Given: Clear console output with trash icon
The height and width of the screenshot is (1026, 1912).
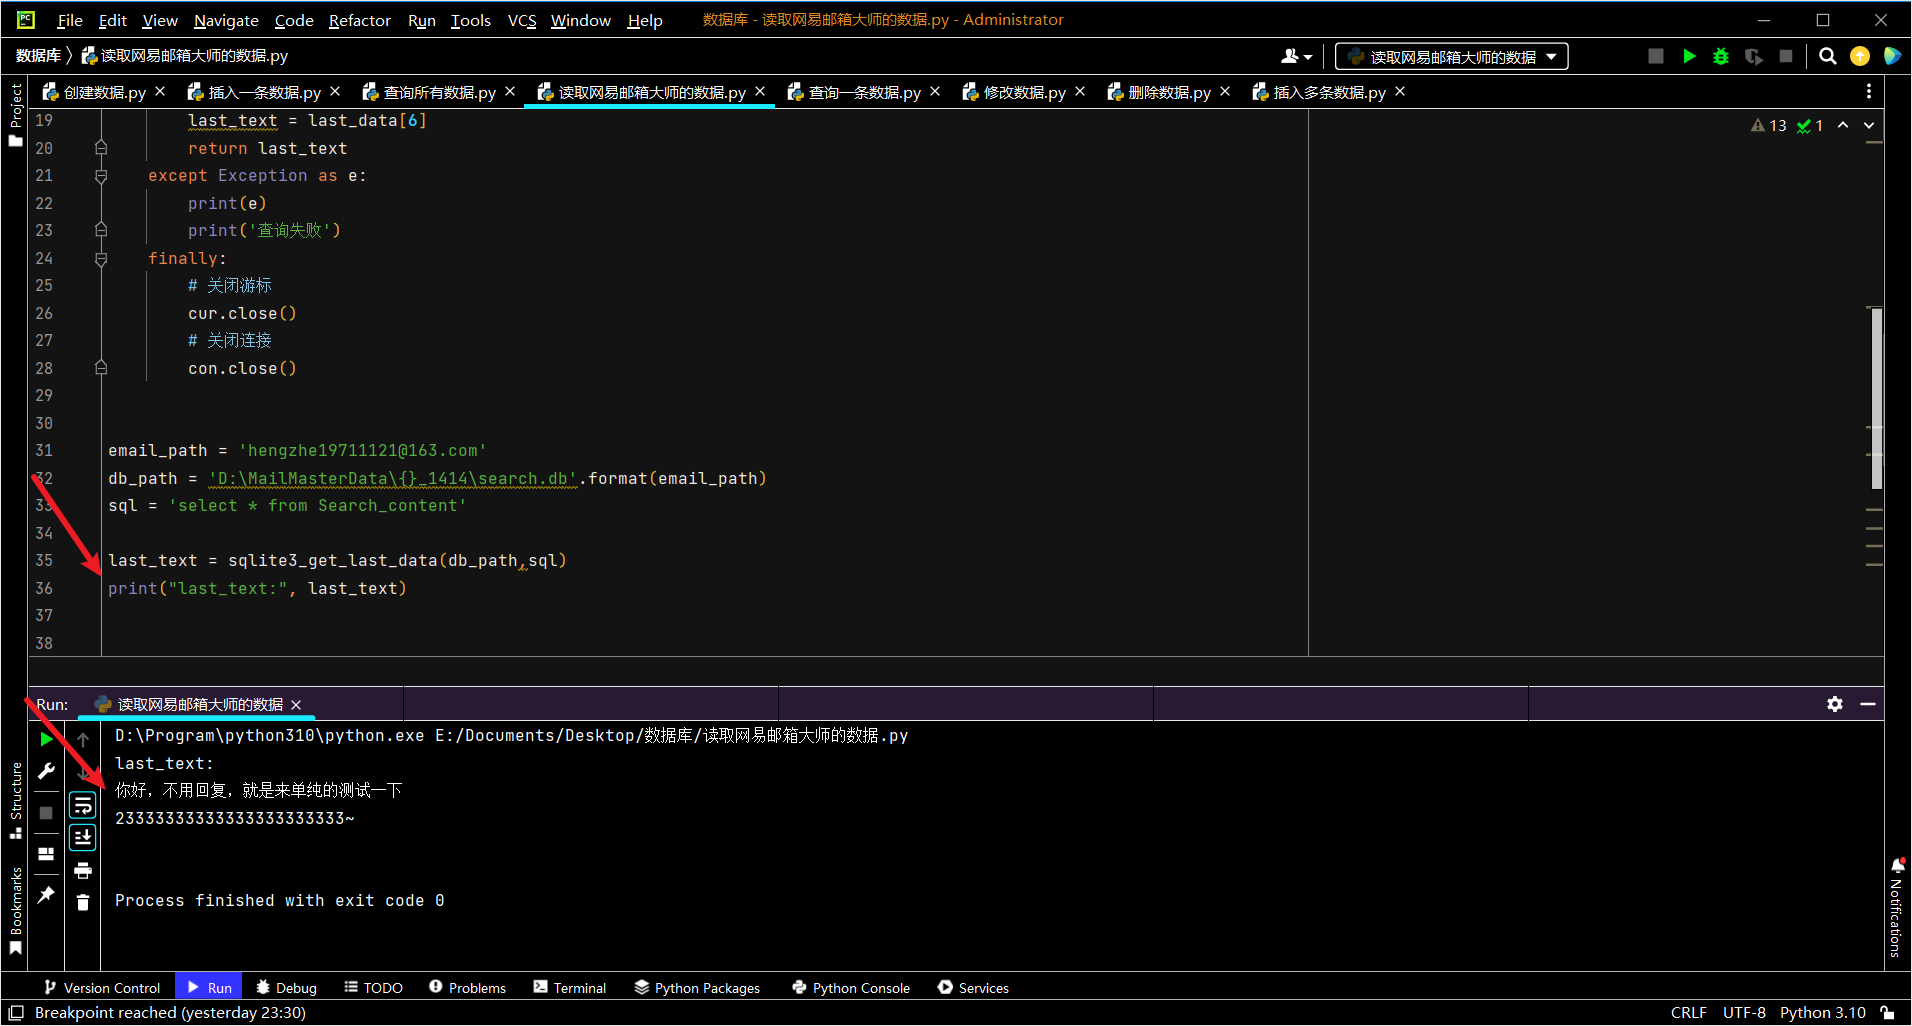Looking at the screenshot, I should 83,902.
